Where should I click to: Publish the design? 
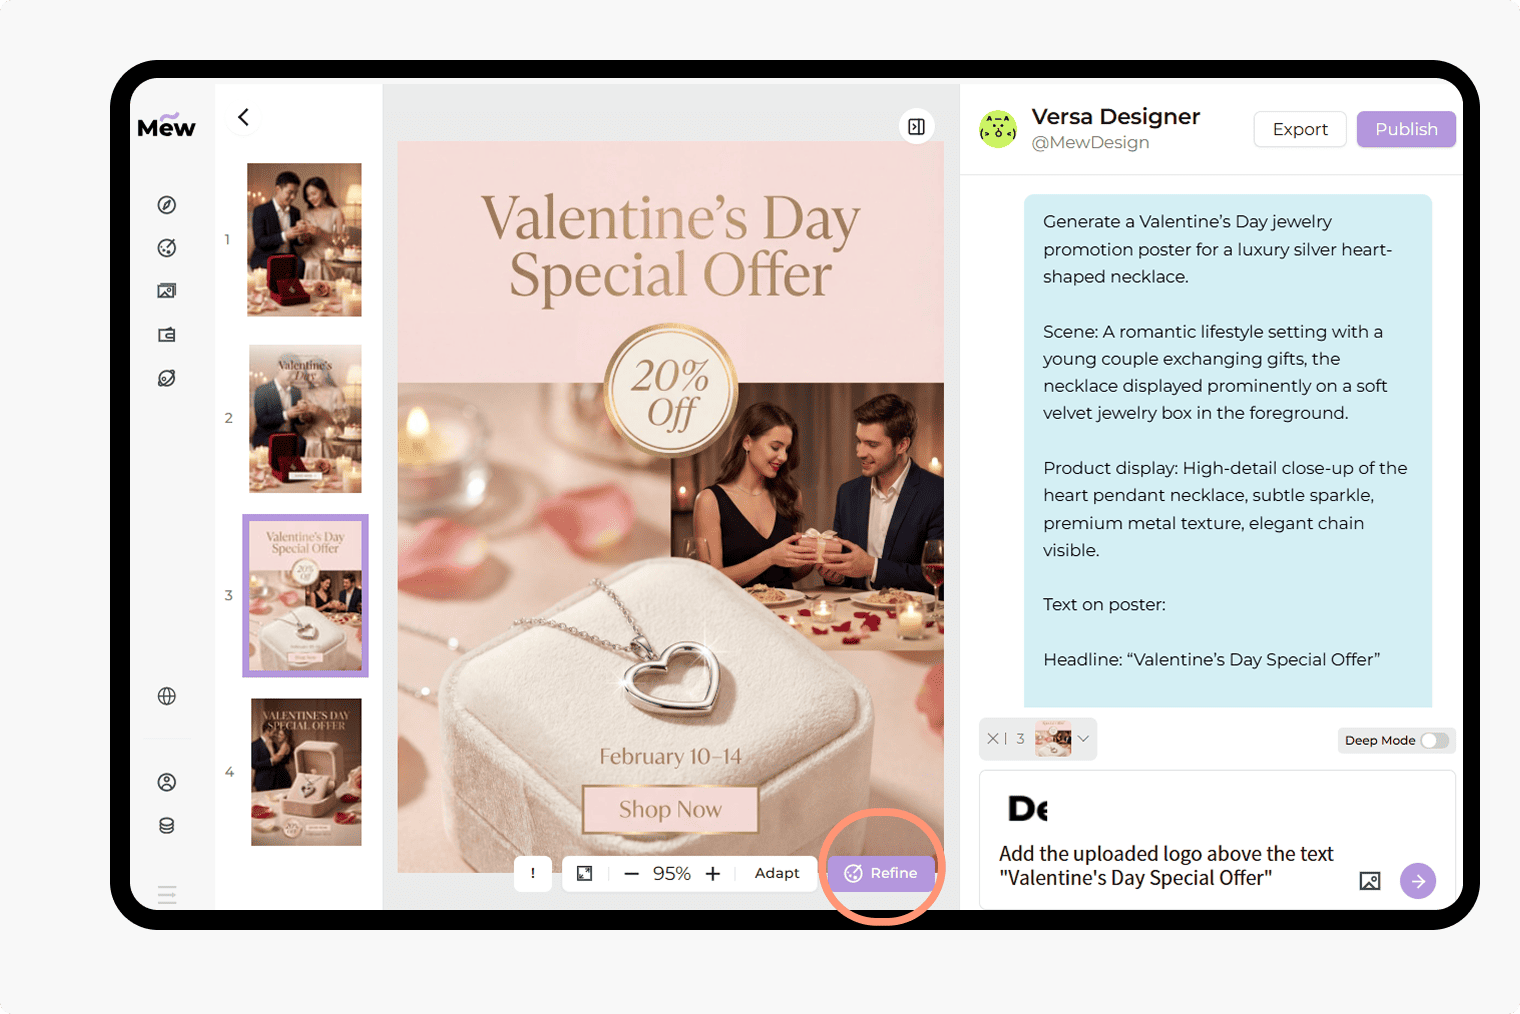tap(1405, 128)
